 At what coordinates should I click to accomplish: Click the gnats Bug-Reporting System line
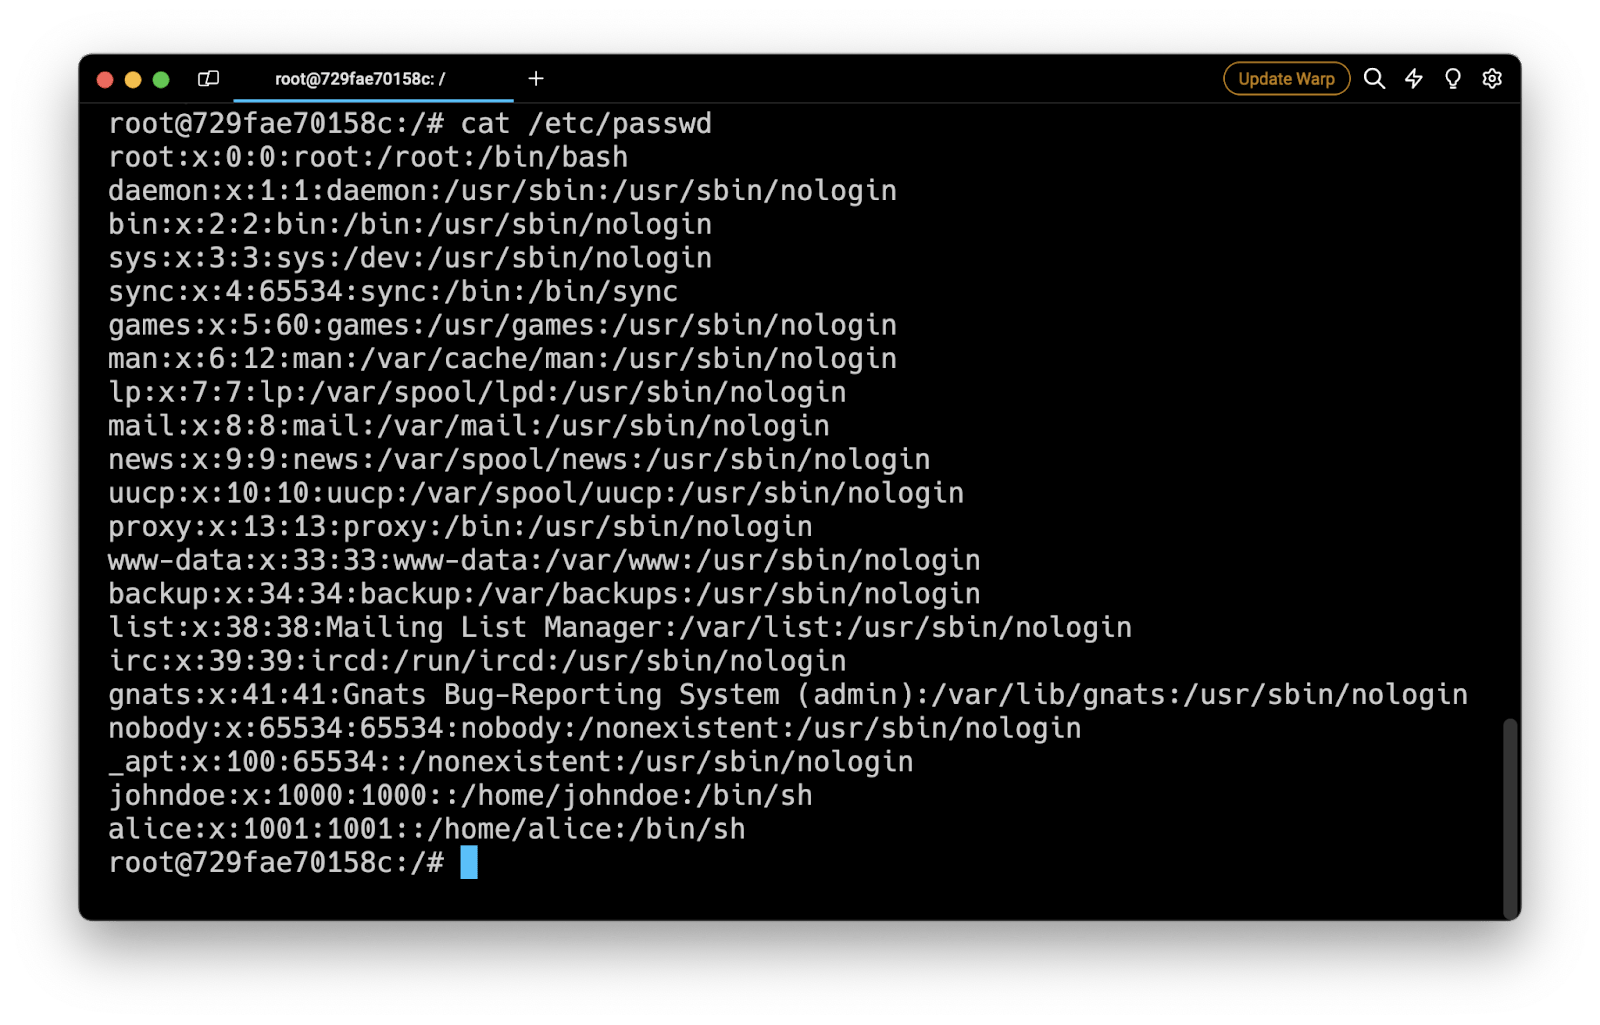click(787, 695)
